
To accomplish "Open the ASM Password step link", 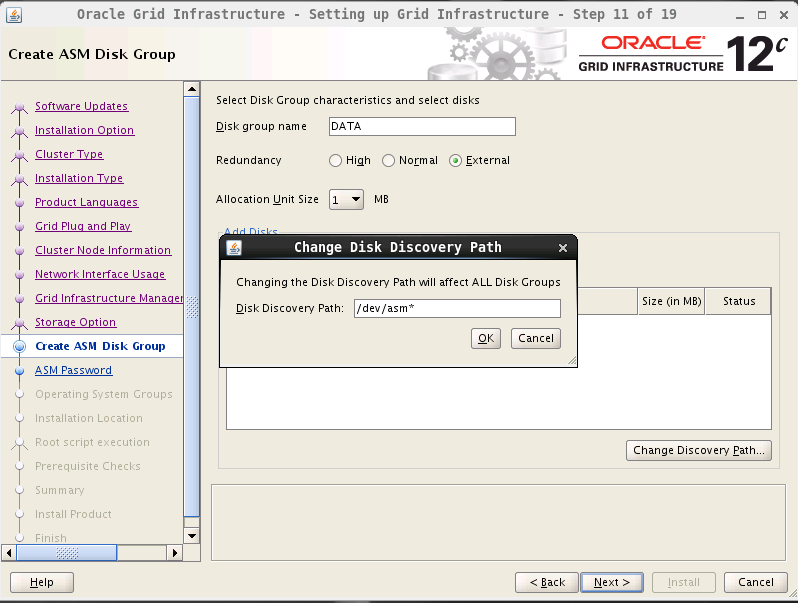I will [x=73, y=370].
